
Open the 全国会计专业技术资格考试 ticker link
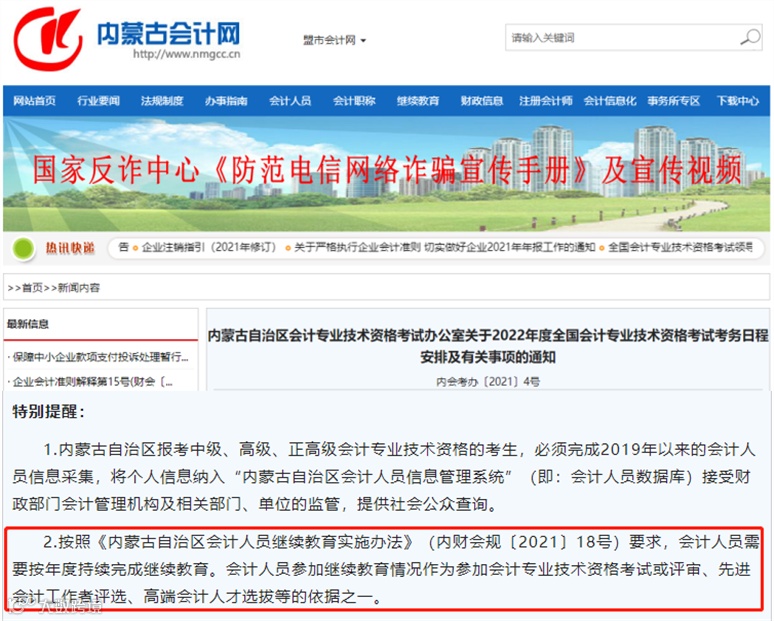pyautogui.click(x=680, y=247)
